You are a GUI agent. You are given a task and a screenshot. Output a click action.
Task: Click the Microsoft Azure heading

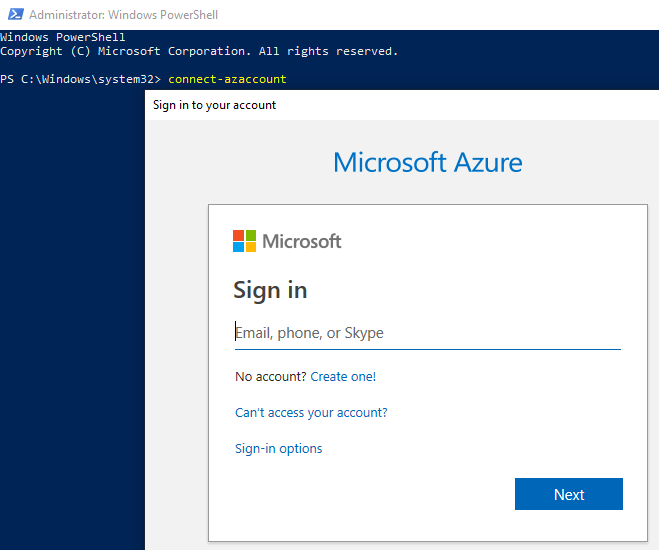coord(427,162)
